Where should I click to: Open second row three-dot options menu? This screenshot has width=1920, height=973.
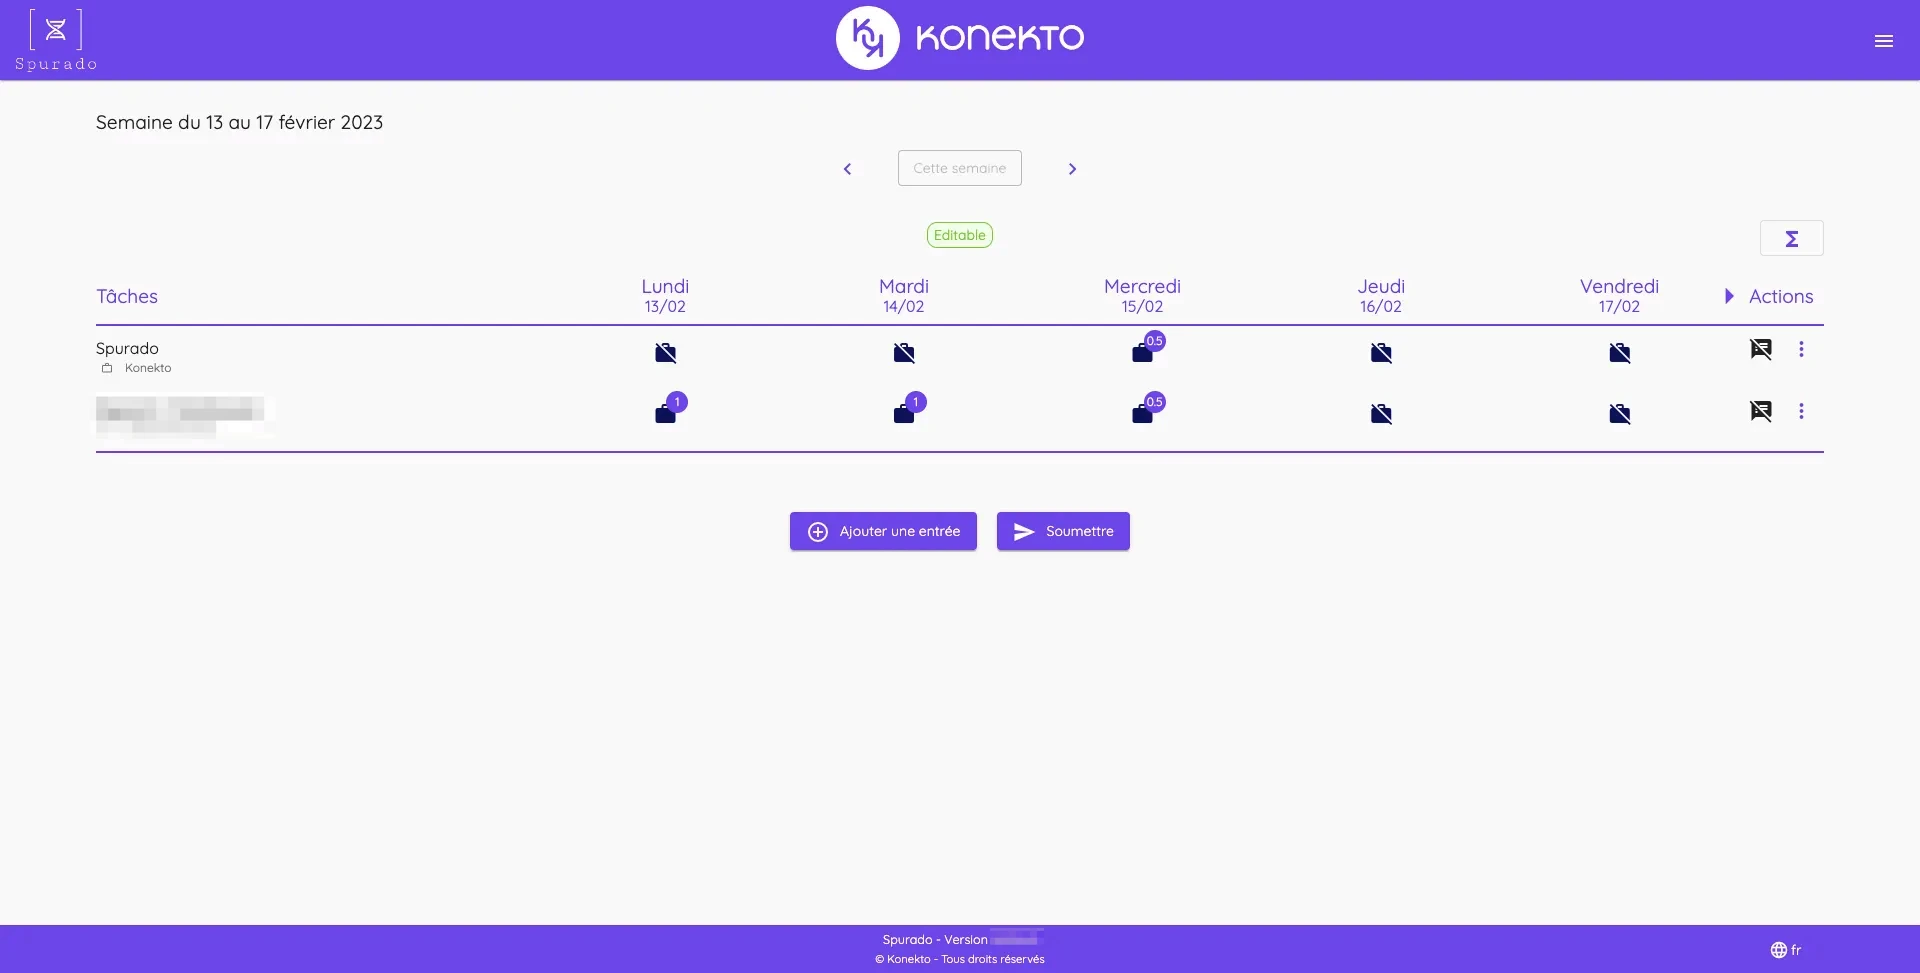[1801, 411]
